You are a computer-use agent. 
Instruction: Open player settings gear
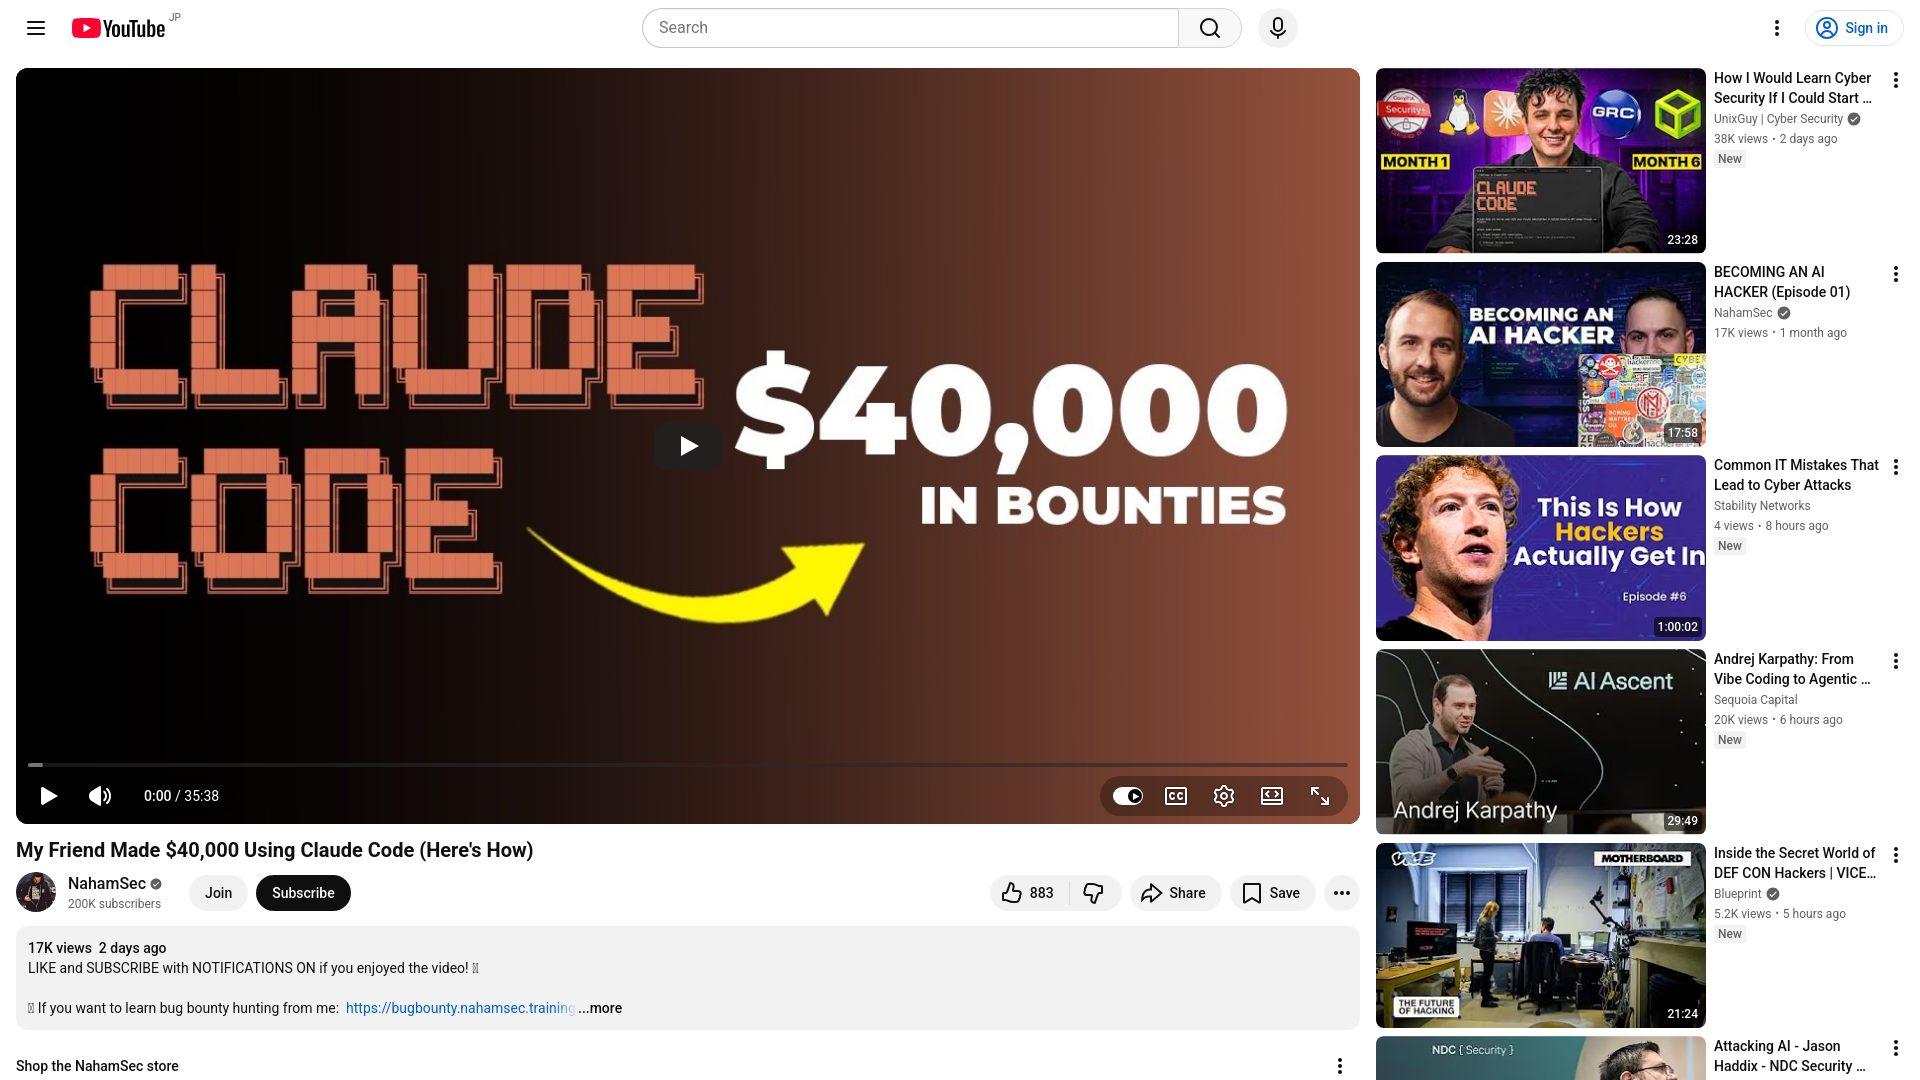point(1224,796)
